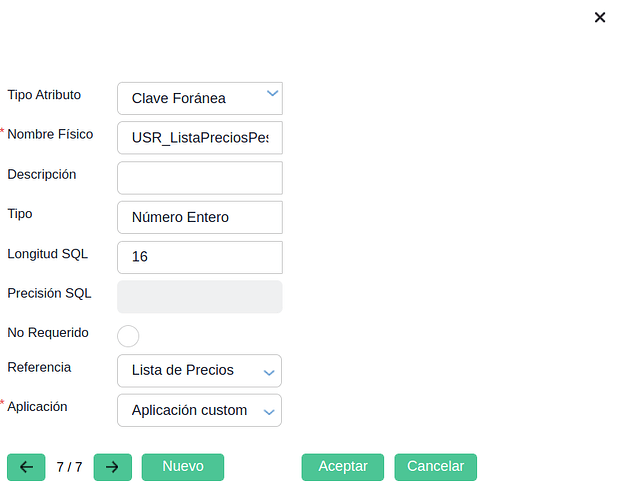This screenshot has width=619, height=500.
Task: Toggle the No Requerido checkbox
Action: [x=128, y=336]
